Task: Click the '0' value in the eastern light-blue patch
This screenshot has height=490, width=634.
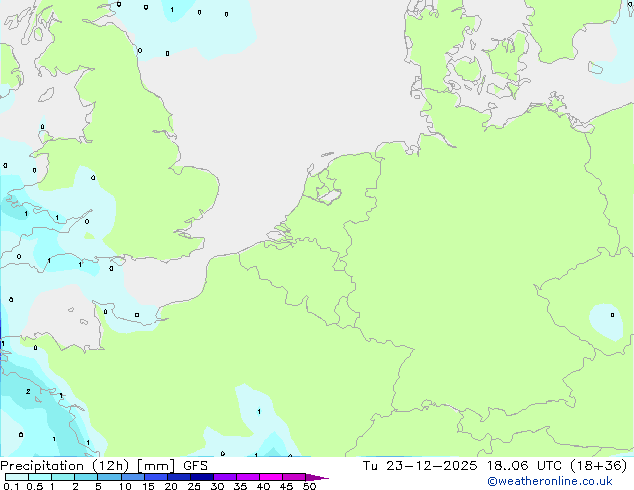Action: coord(612,315)
